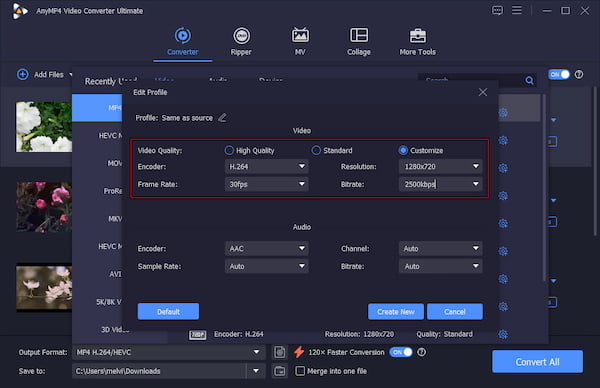Click the gear icon beside the Channel row
Viewport: 600px width, 388px height.
tap(503, 251)
